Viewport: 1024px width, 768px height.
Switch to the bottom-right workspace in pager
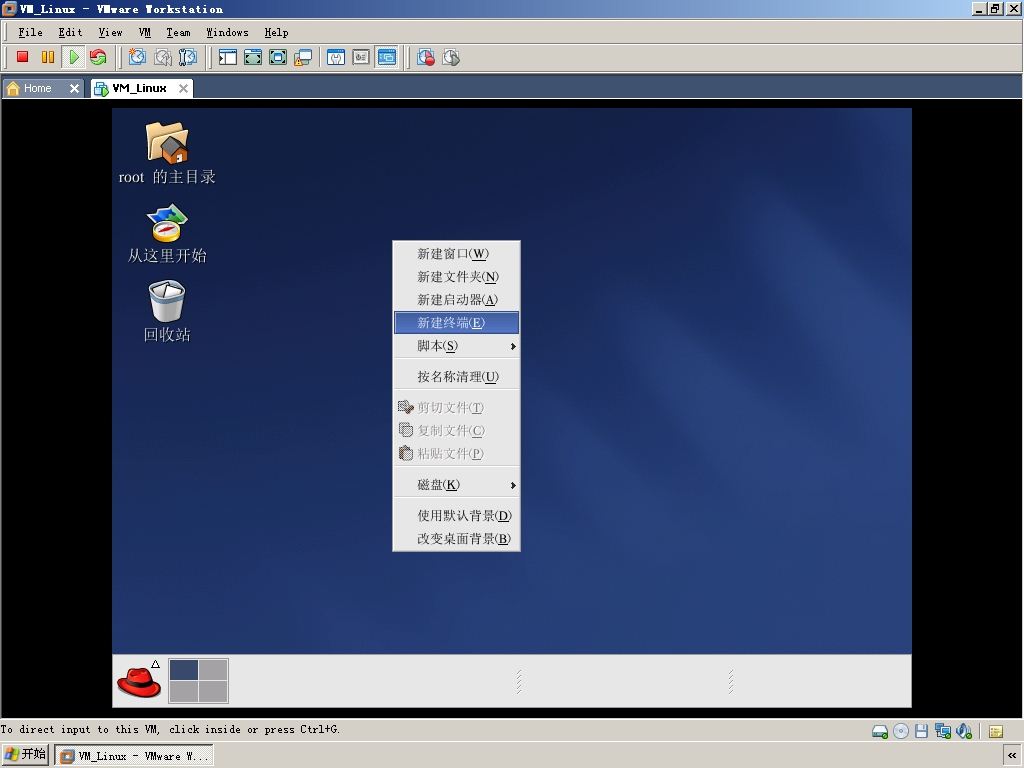pos(214,692)
